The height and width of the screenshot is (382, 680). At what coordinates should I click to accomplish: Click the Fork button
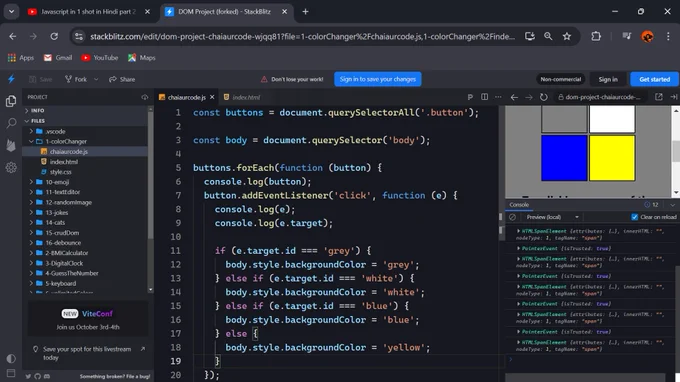point(76,79)
